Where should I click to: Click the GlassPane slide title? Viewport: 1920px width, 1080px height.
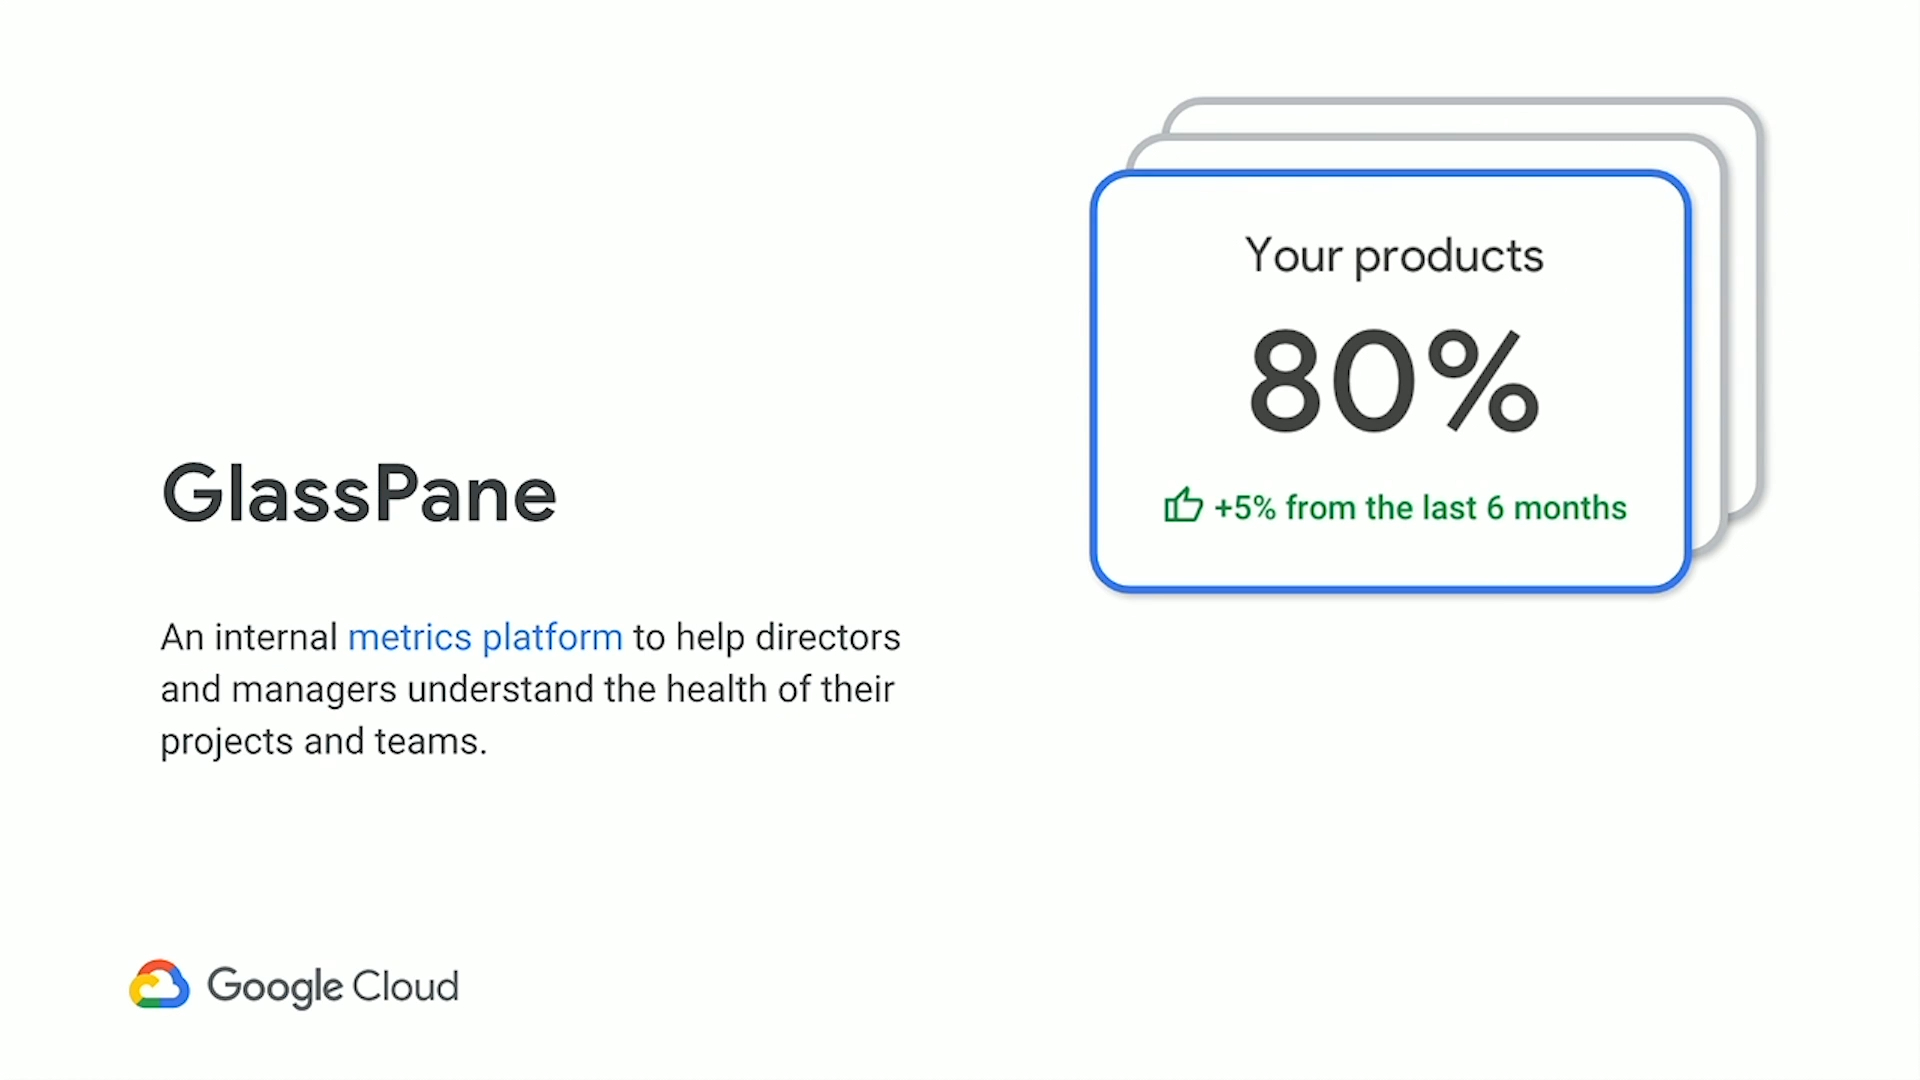[359, 494]
